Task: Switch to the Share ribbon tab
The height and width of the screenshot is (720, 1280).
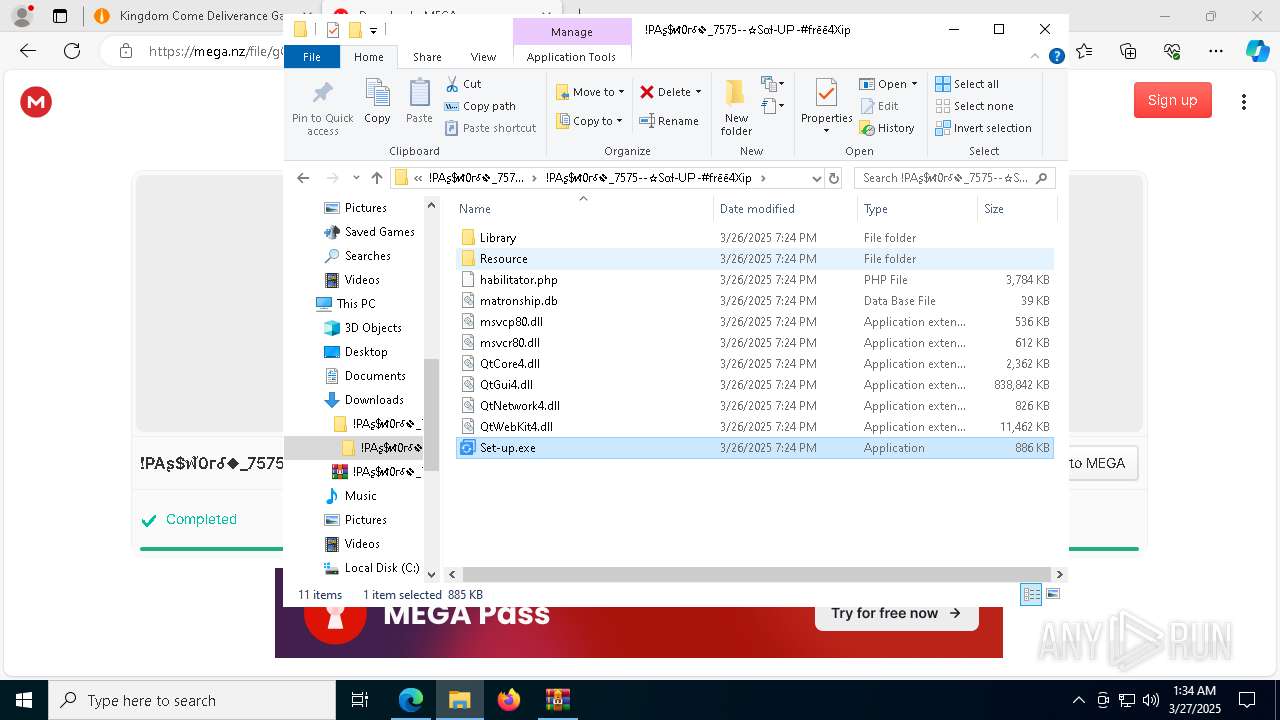Action: (427, 57)
